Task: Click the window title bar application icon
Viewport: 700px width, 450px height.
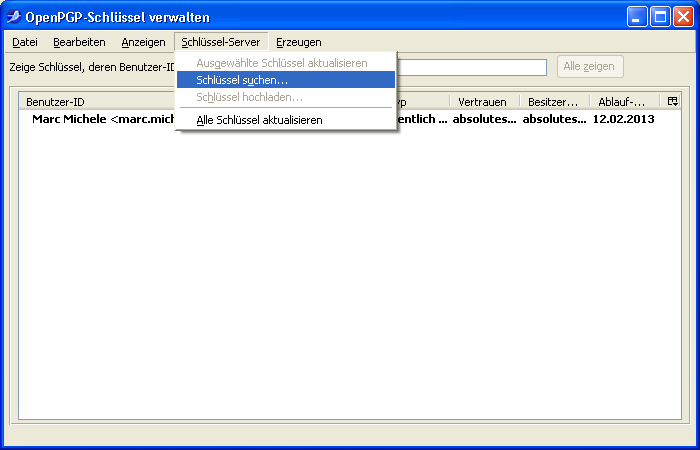Action: (x=14, y=17)
